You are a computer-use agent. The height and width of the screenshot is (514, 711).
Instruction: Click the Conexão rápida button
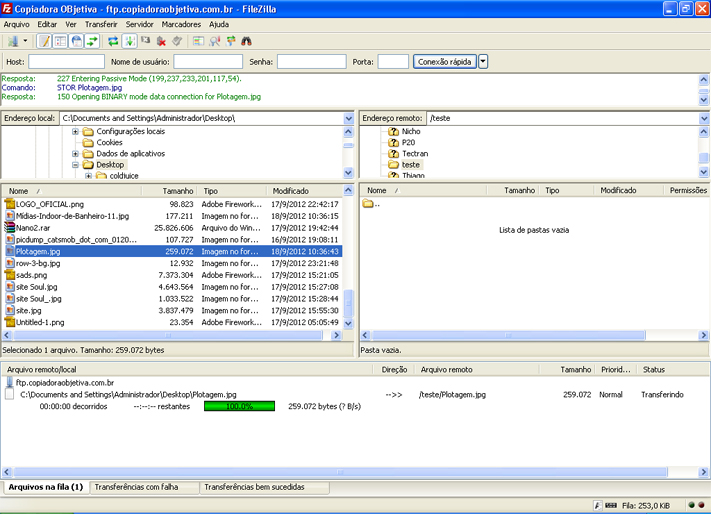pyautogui.click(x=445, y=62)
